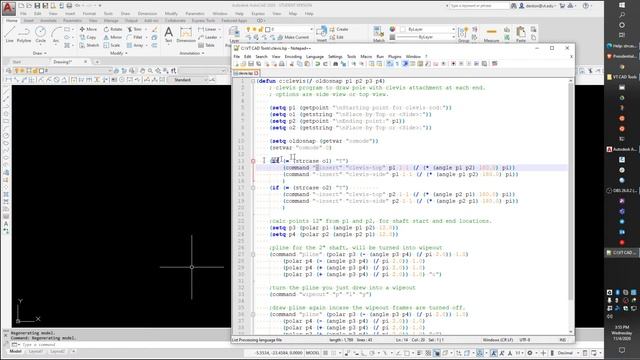Open the Text annotation tool

[168, 34]
